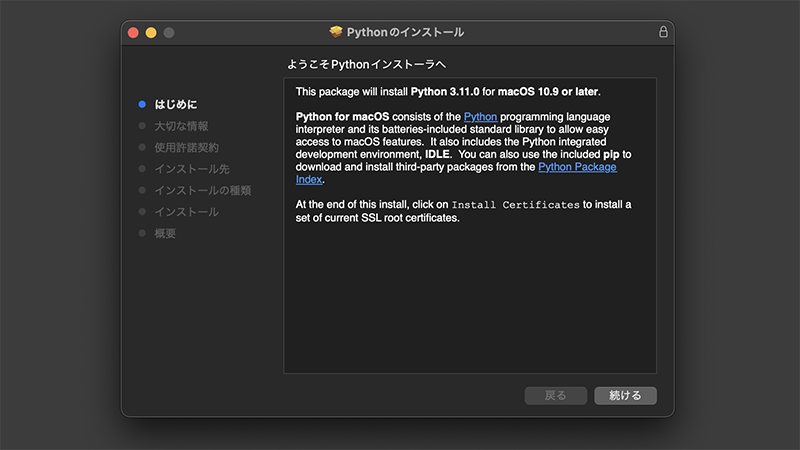
Task: Select the インストールの種類 step
Action: (x=203, y=190)
